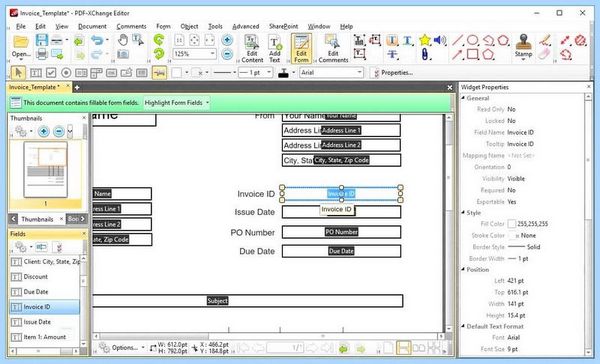Collapse the General section in Widget Properties
This screenshot has width=600, height=364.
[x=463, y=98]
